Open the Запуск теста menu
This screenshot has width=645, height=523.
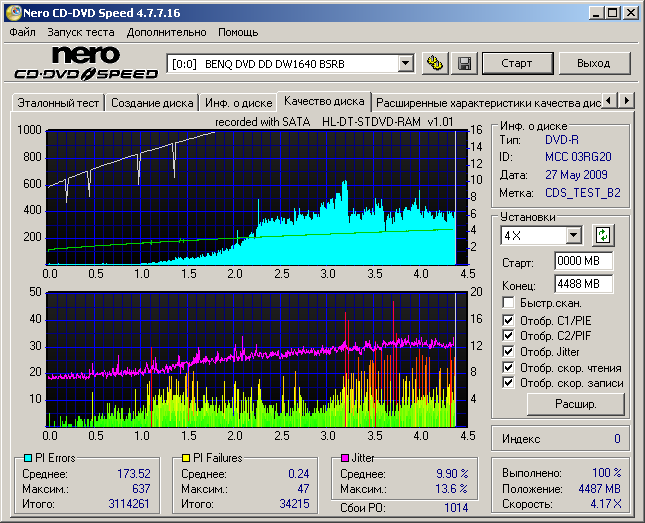click(81, 32)
